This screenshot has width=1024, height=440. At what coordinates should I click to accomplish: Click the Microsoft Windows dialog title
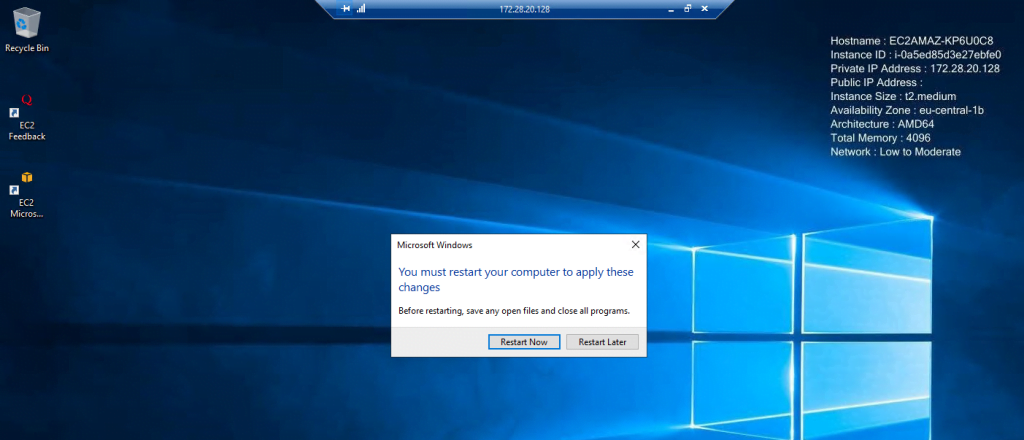(x=434, y=245)
